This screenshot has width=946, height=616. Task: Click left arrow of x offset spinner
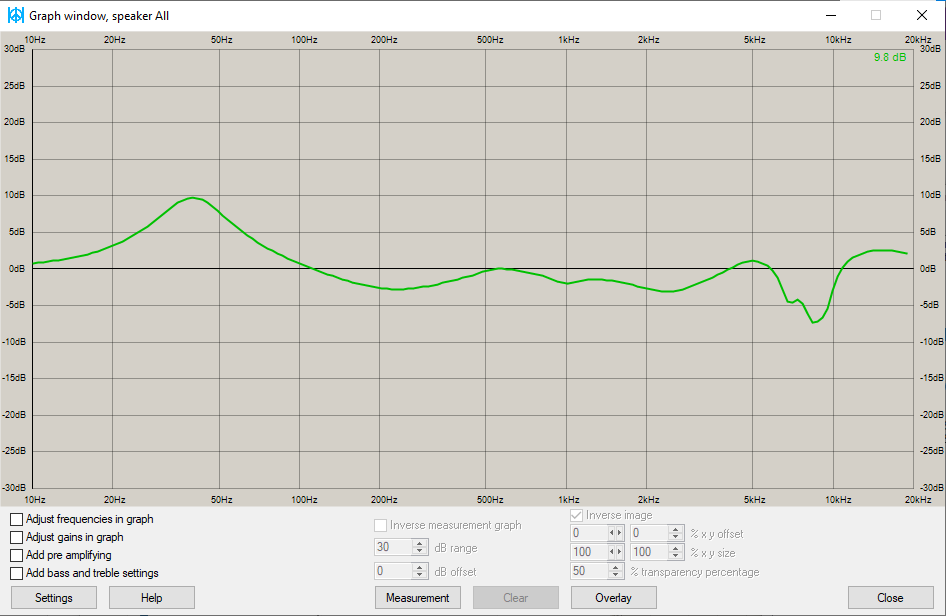[x=612, y=533]
